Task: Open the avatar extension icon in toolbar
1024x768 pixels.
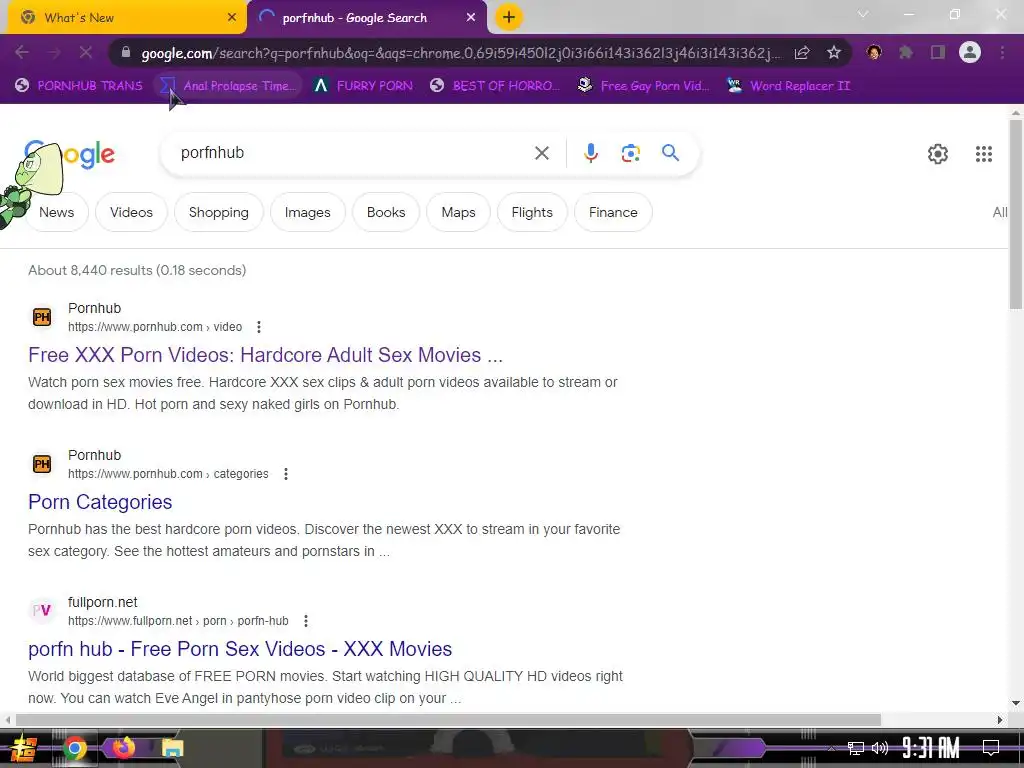Action: pos(874,52)
